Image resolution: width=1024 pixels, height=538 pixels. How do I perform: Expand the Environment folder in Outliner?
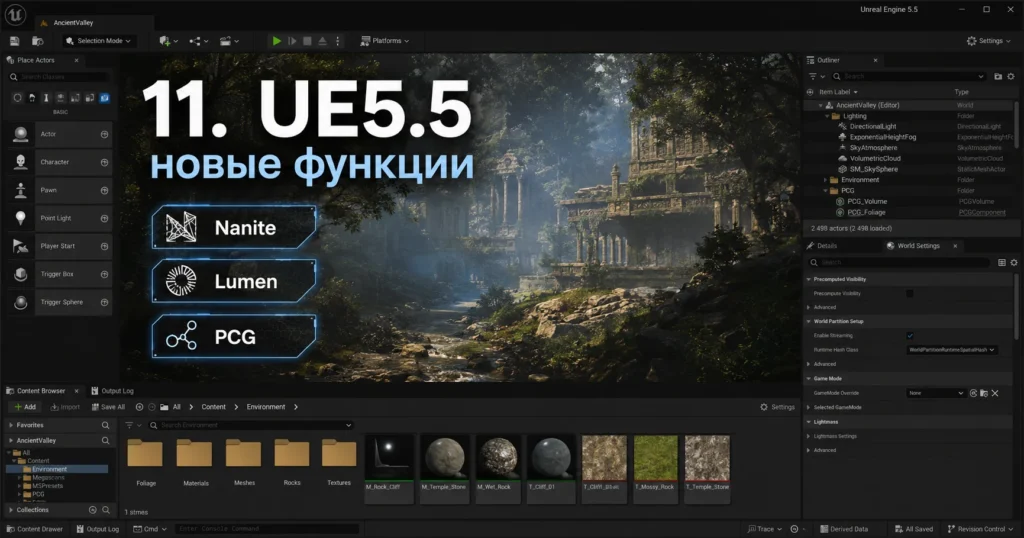coord(825,180)
